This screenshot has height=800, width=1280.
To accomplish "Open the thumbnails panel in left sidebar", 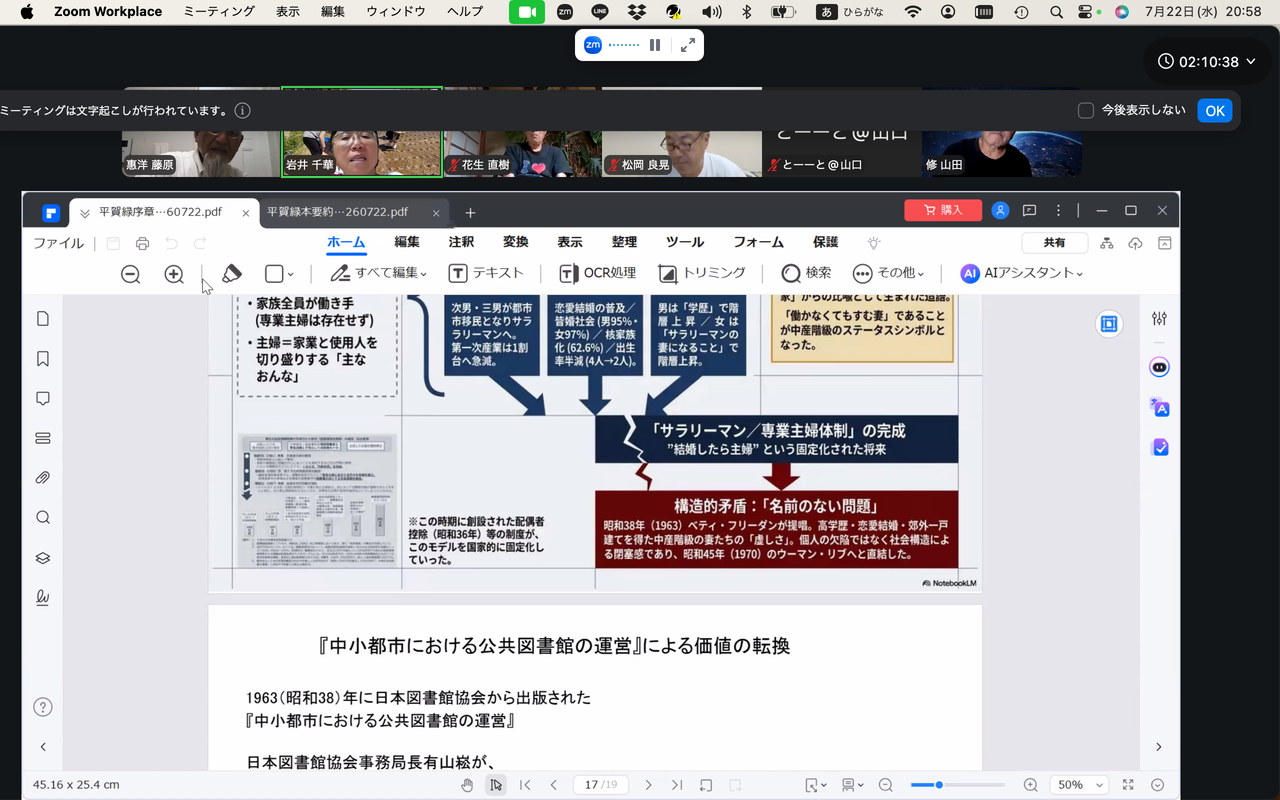I will click(43, 318).
